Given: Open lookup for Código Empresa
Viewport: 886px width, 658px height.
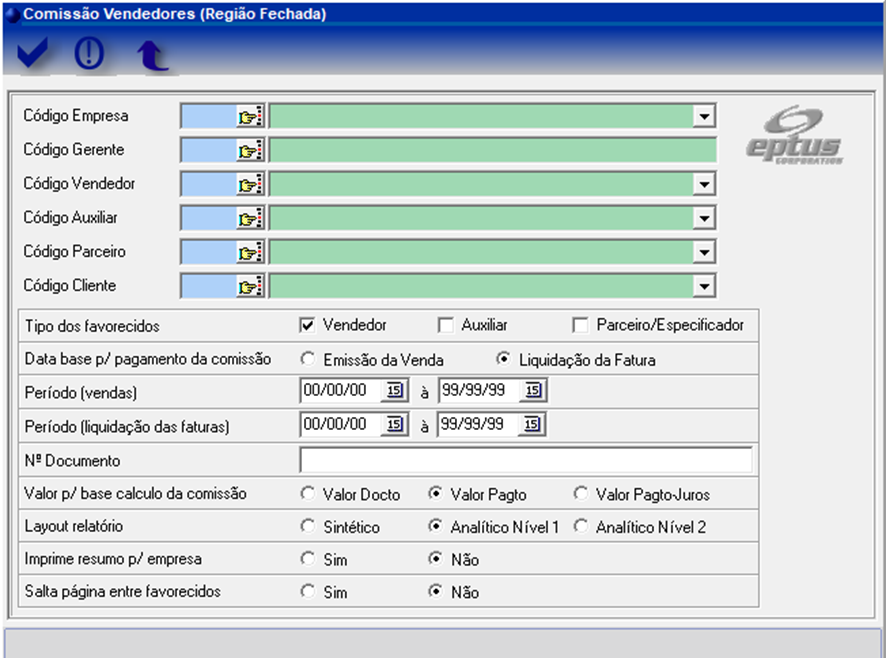Looking at the screenshot, I should pos(248,117).
